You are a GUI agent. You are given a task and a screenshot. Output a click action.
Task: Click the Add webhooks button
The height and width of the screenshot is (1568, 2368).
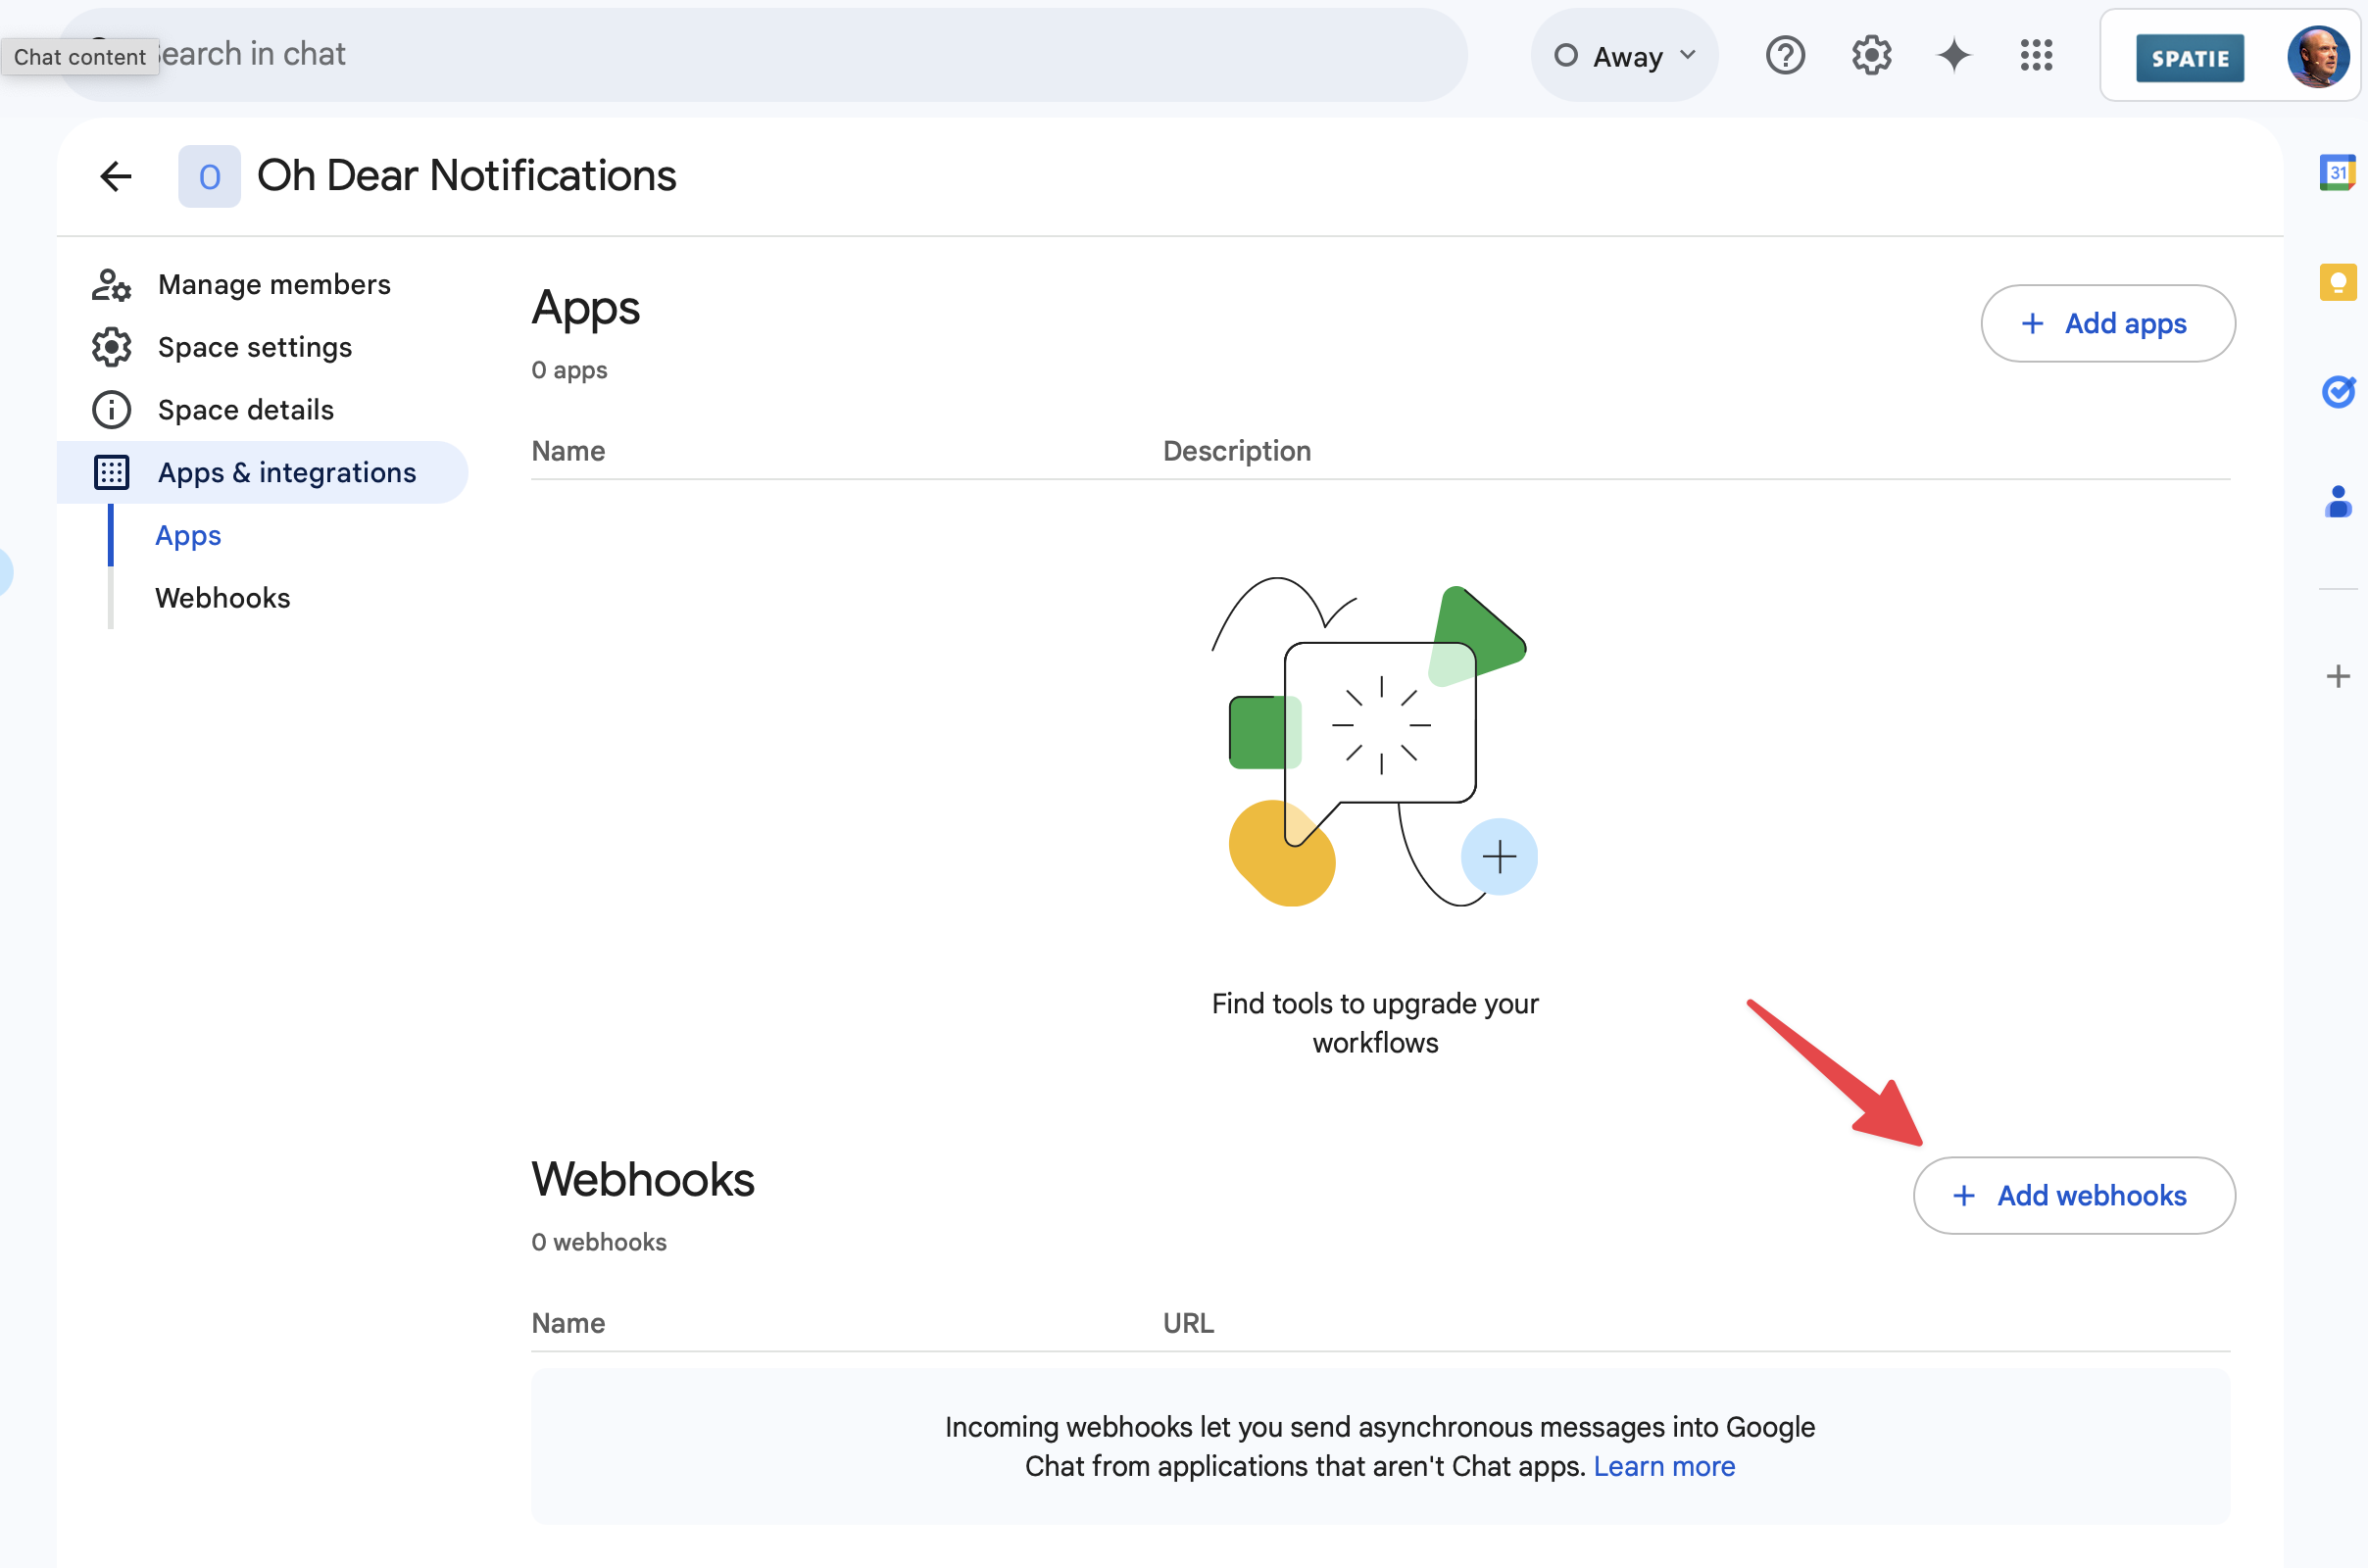point(2074,1195)
